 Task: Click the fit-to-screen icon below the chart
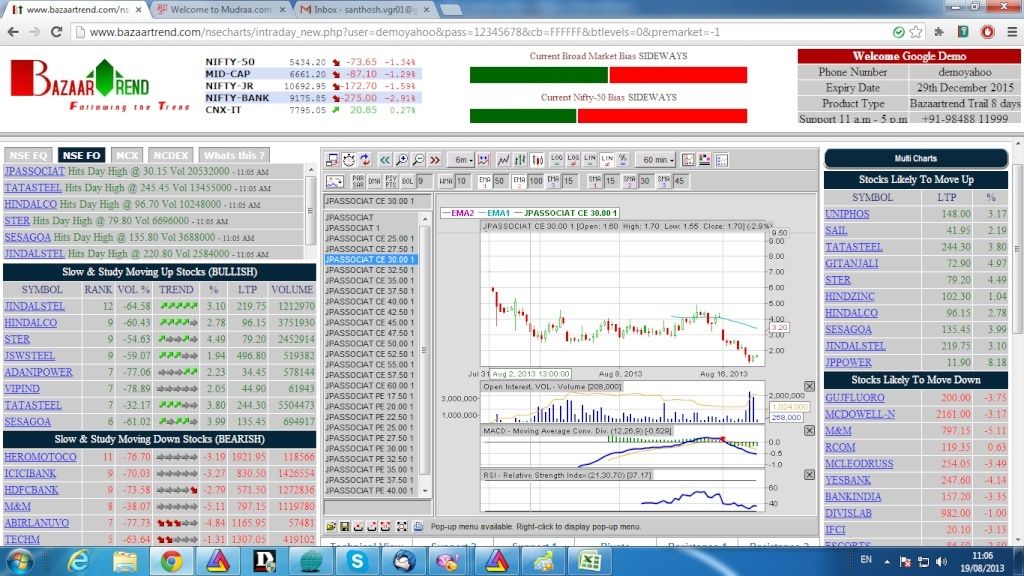click(402, 526)
